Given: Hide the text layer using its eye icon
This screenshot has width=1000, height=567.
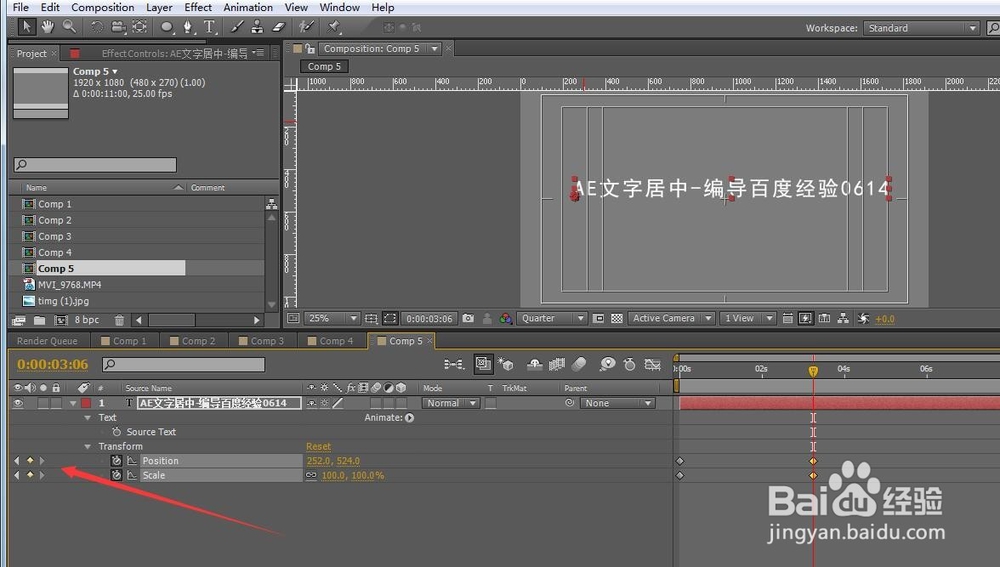Looking at the screenshot, I should pyautogui.click(x=18, y=403).
